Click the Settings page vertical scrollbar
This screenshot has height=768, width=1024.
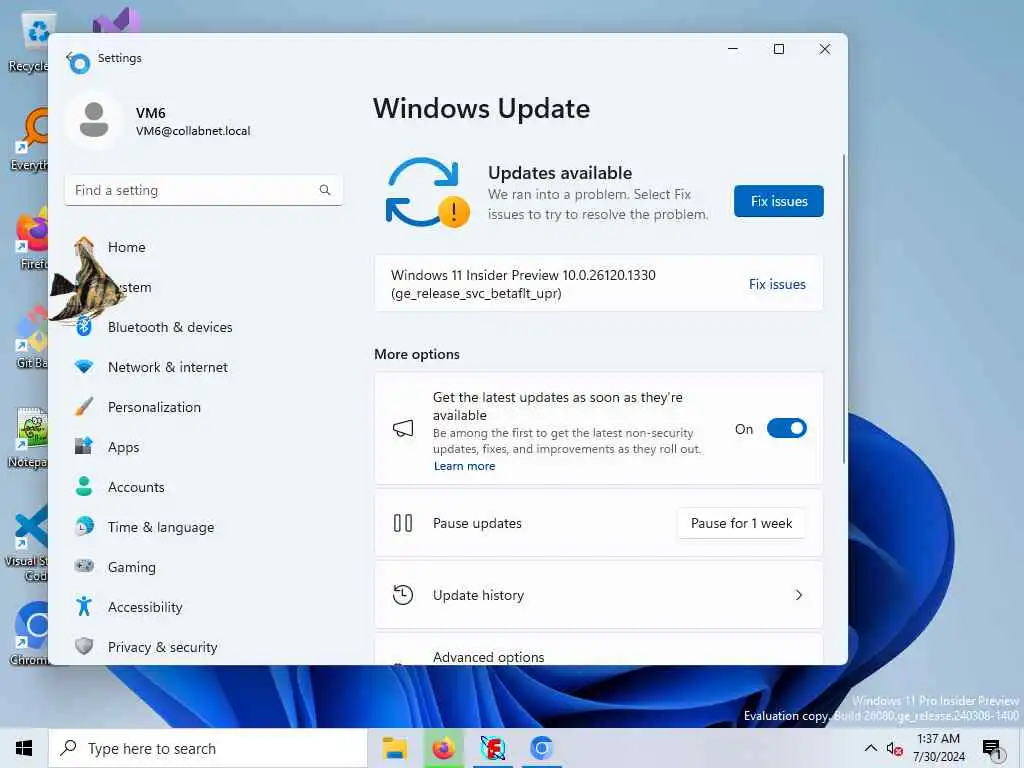click(x=843, y=308)
